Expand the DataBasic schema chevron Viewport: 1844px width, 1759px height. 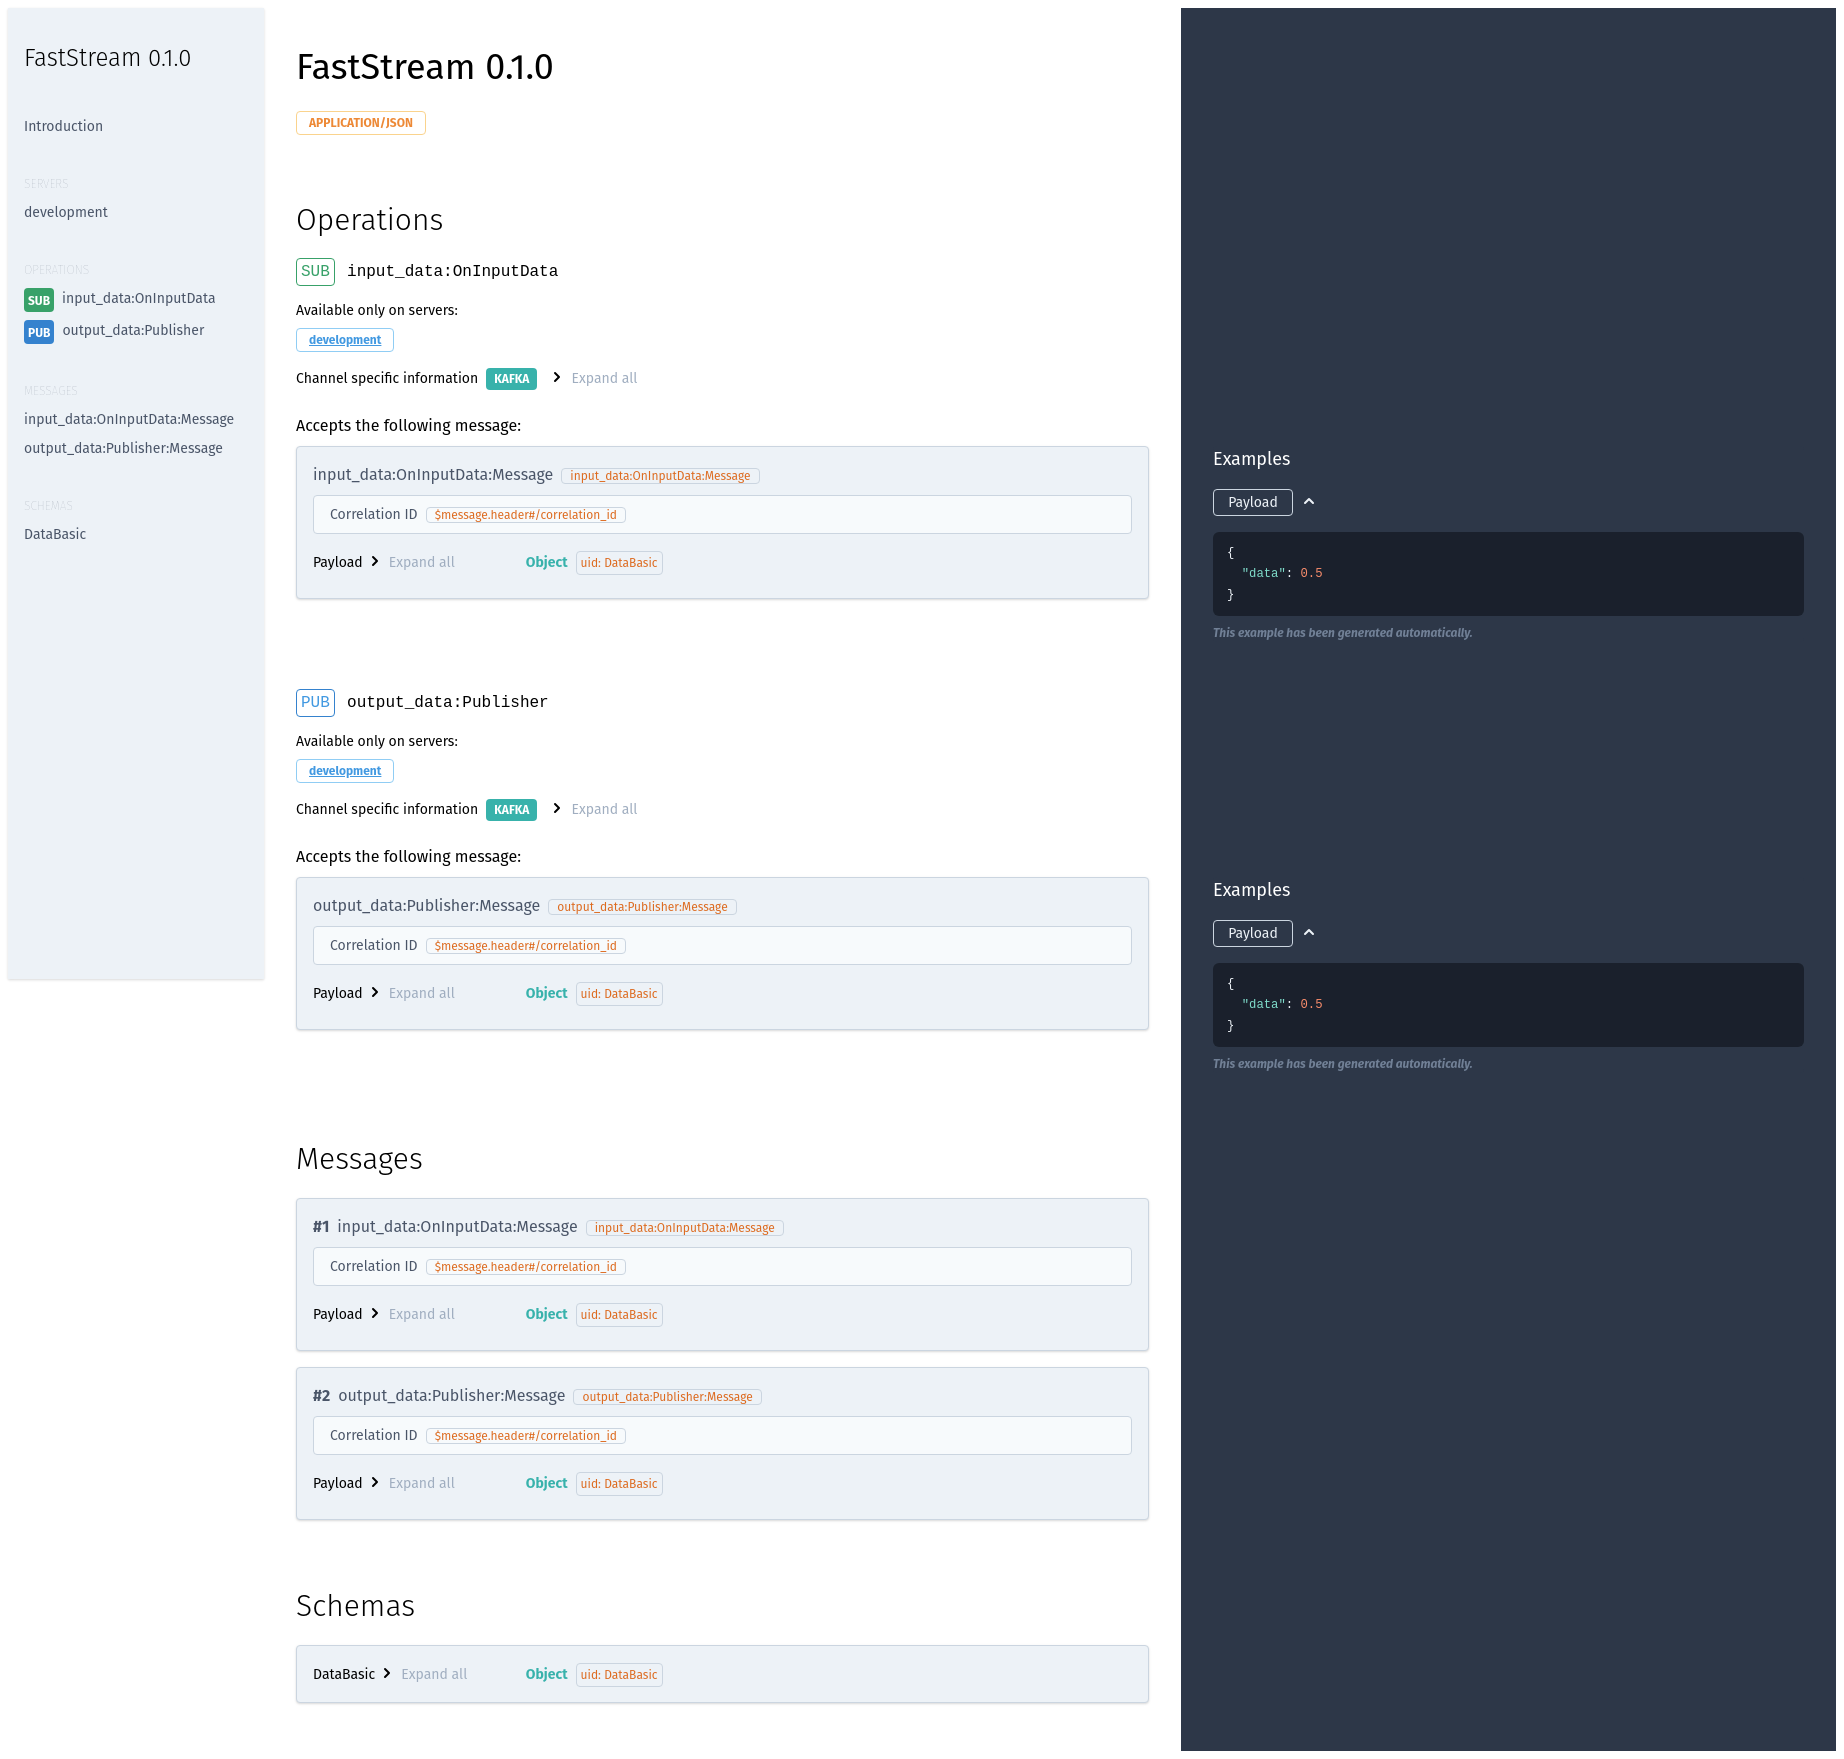(x=387, y=1674)
